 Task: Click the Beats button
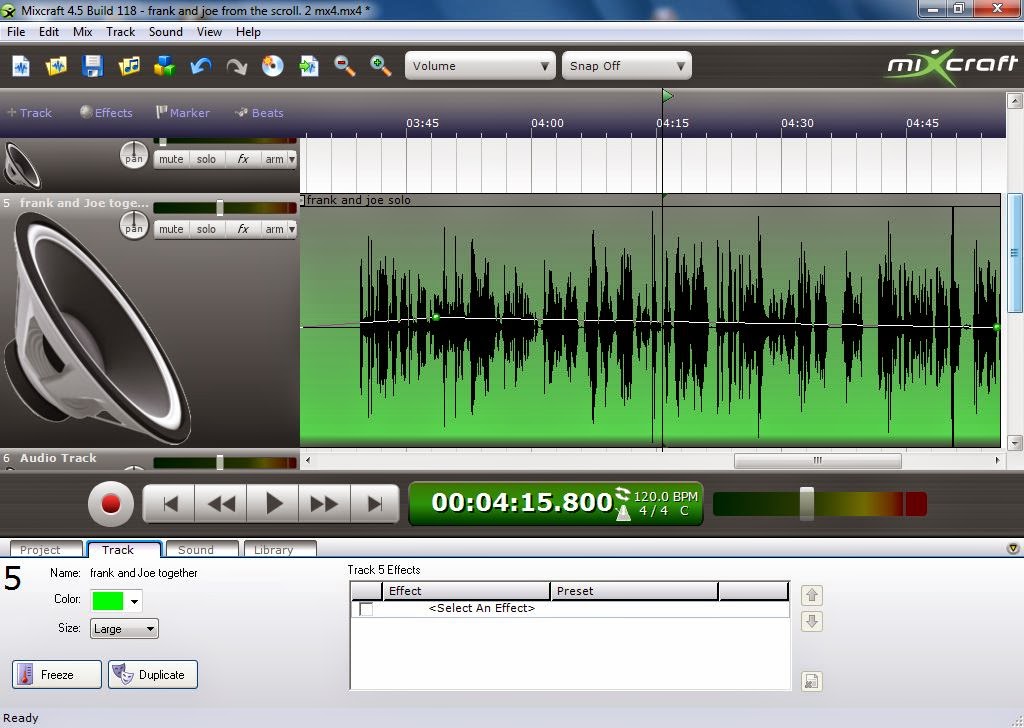[x=259, y=113]
